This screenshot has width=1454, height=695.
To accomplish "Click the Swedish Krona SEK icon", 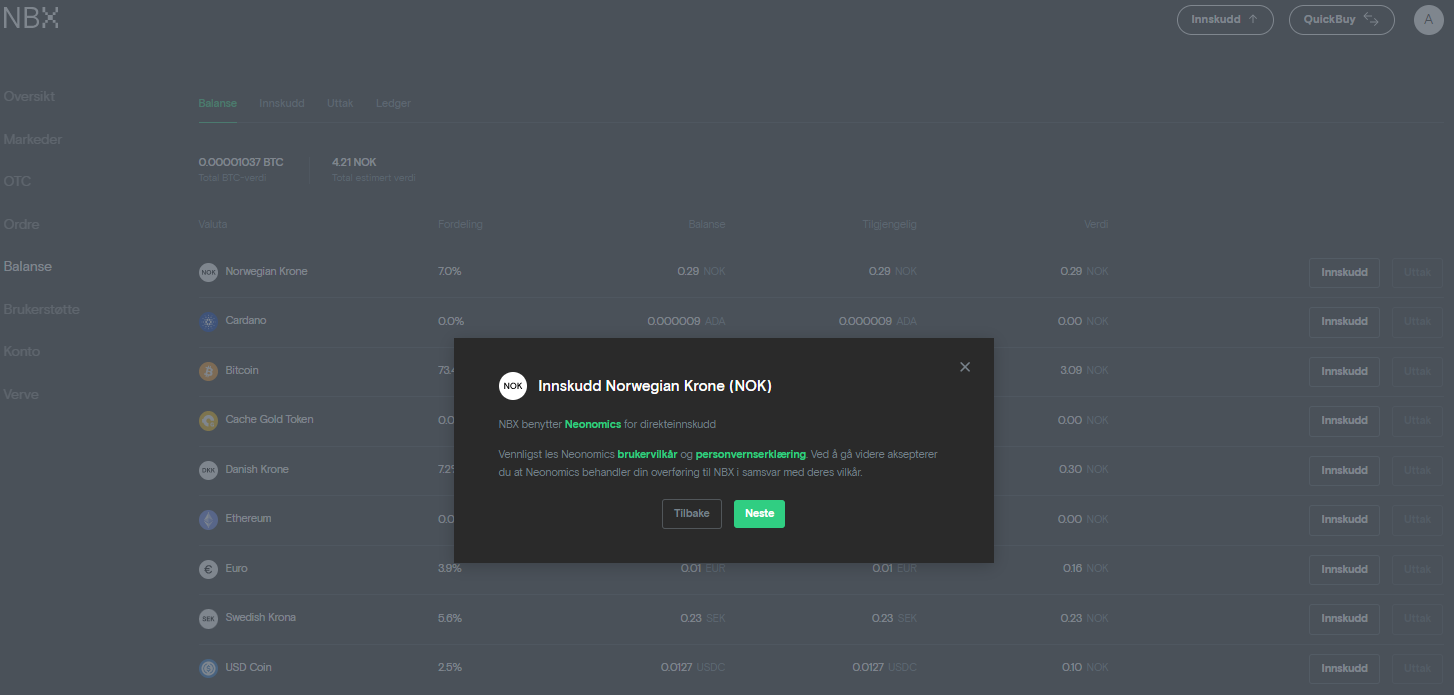I will [208, 618].
